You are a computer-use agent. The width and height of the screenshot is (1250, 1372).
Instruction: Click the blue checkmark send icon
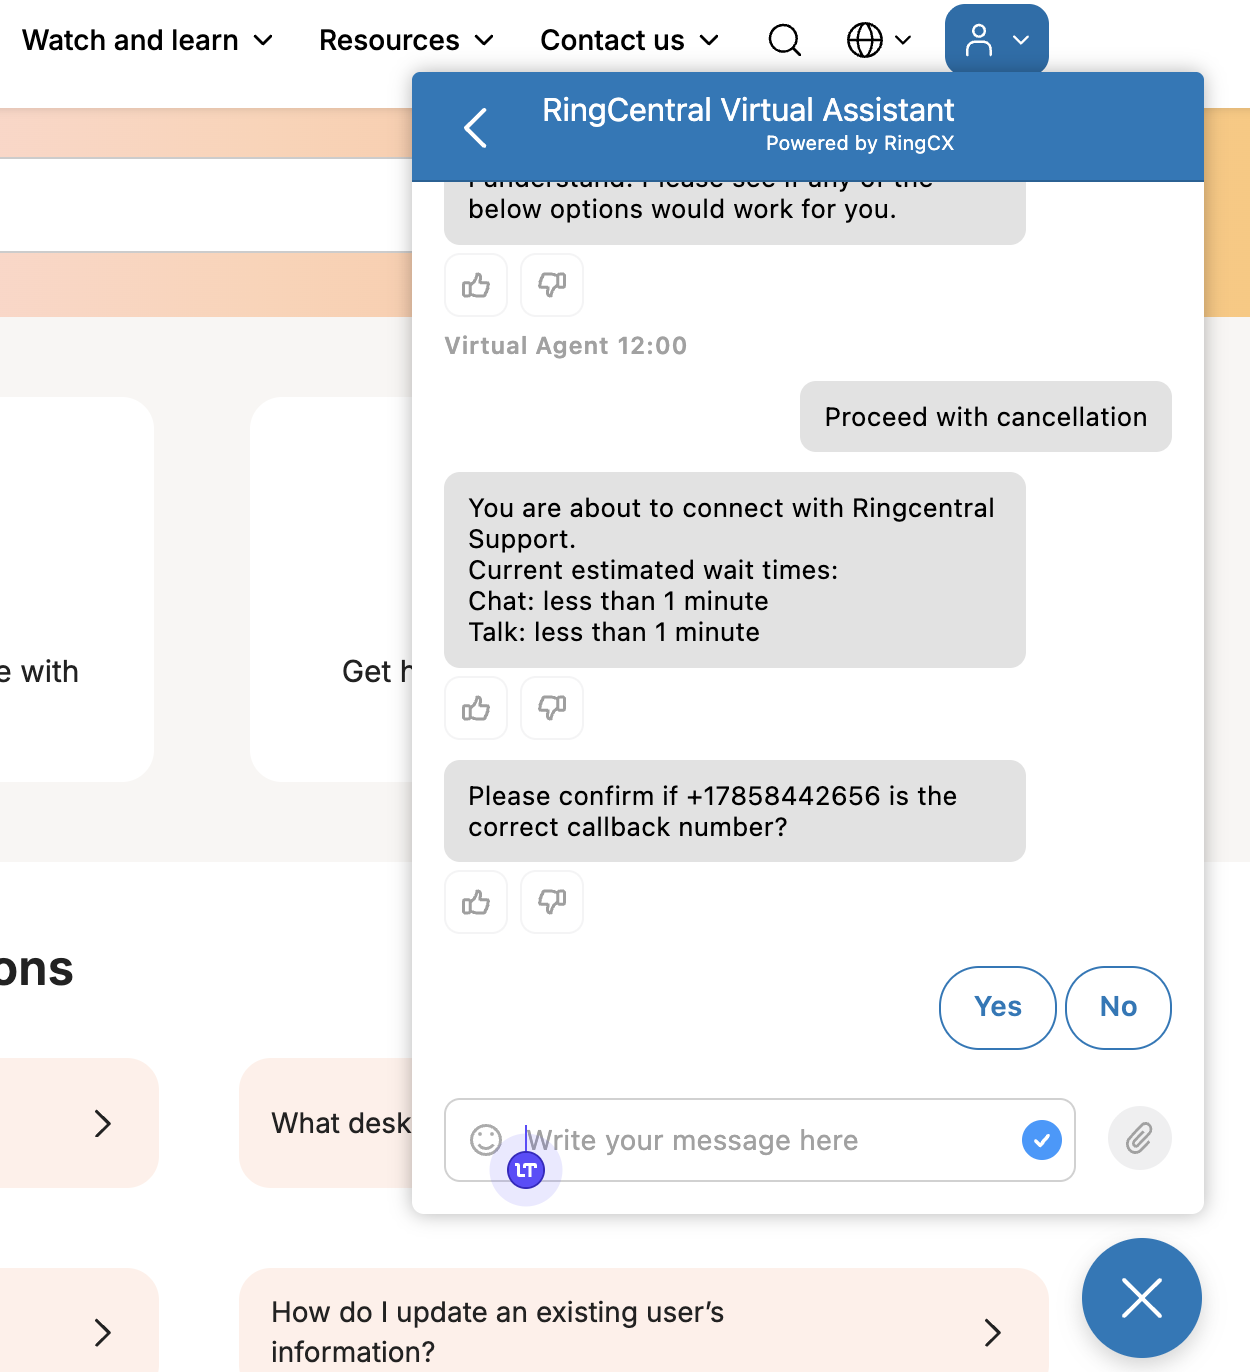pos(1042,1140)
